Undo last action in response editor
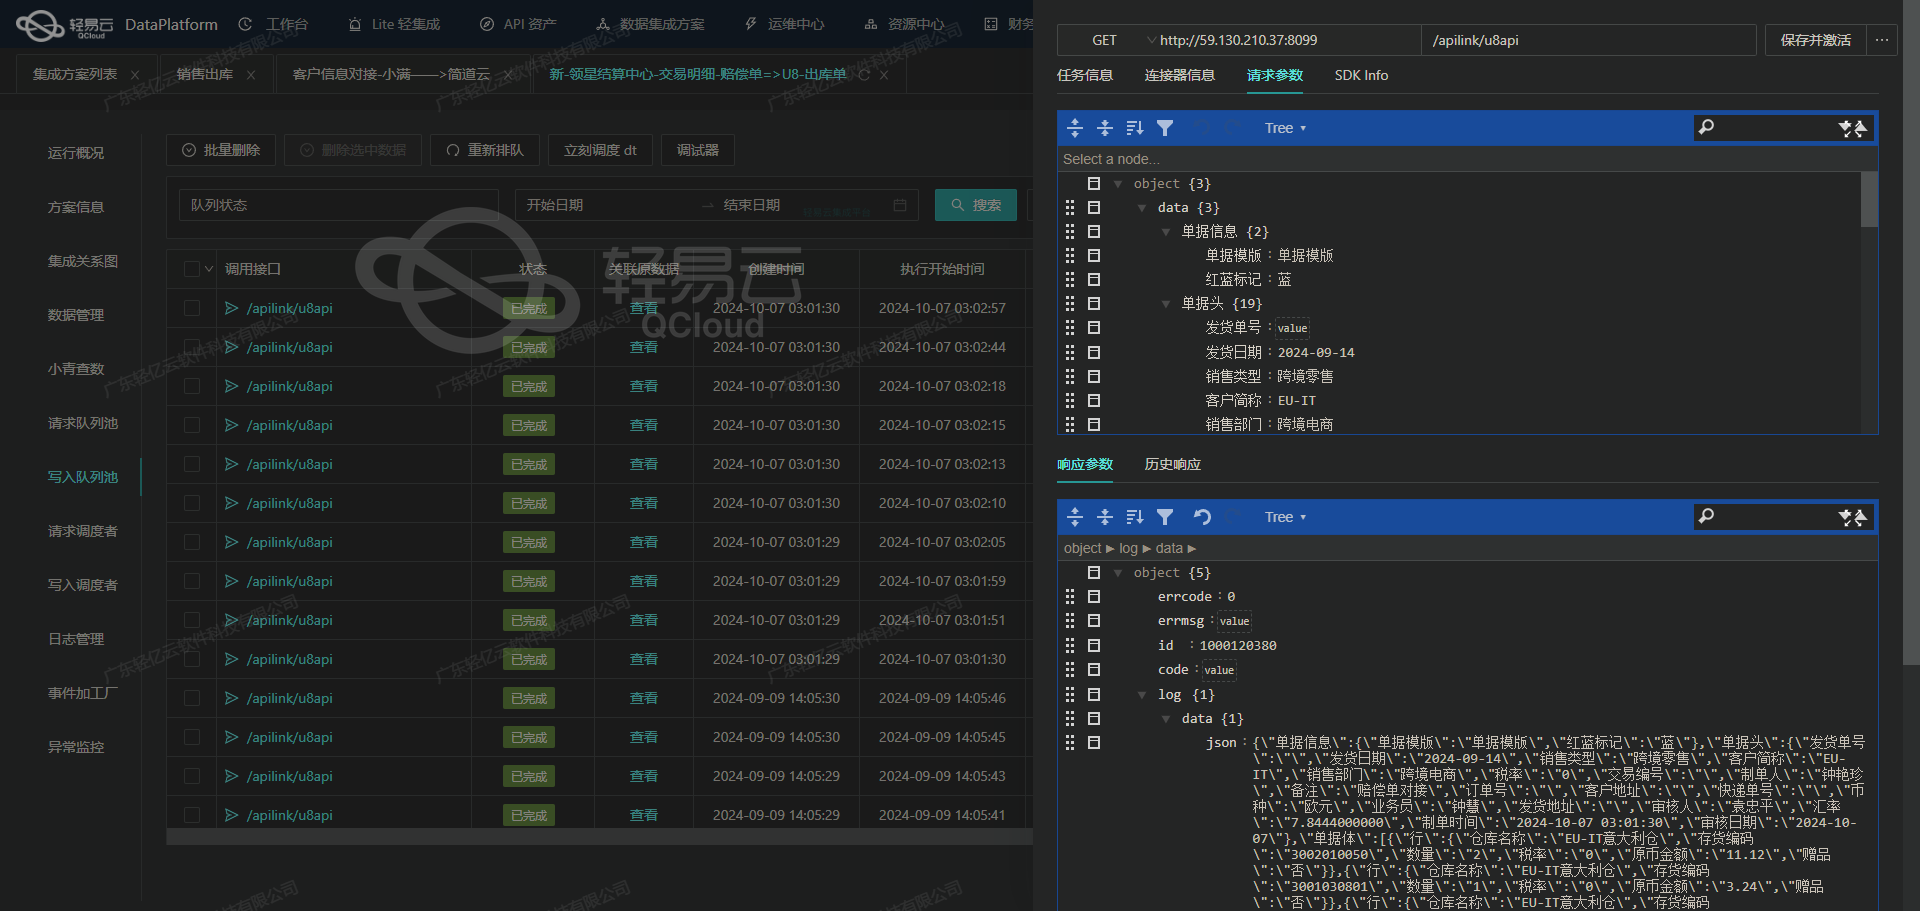The height and width of the screenshot is (911, 1920). [x=1202, y=517]
